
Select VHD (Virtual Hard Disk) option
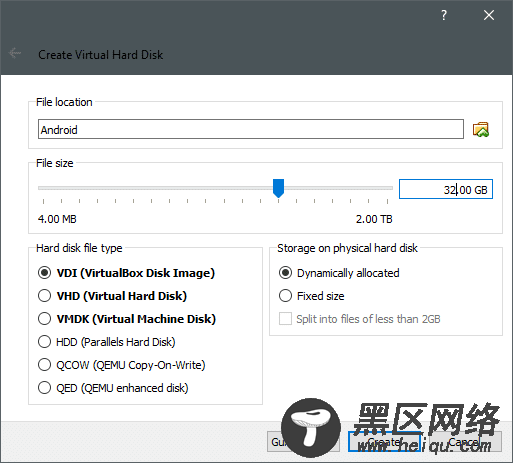coord(112,296)
